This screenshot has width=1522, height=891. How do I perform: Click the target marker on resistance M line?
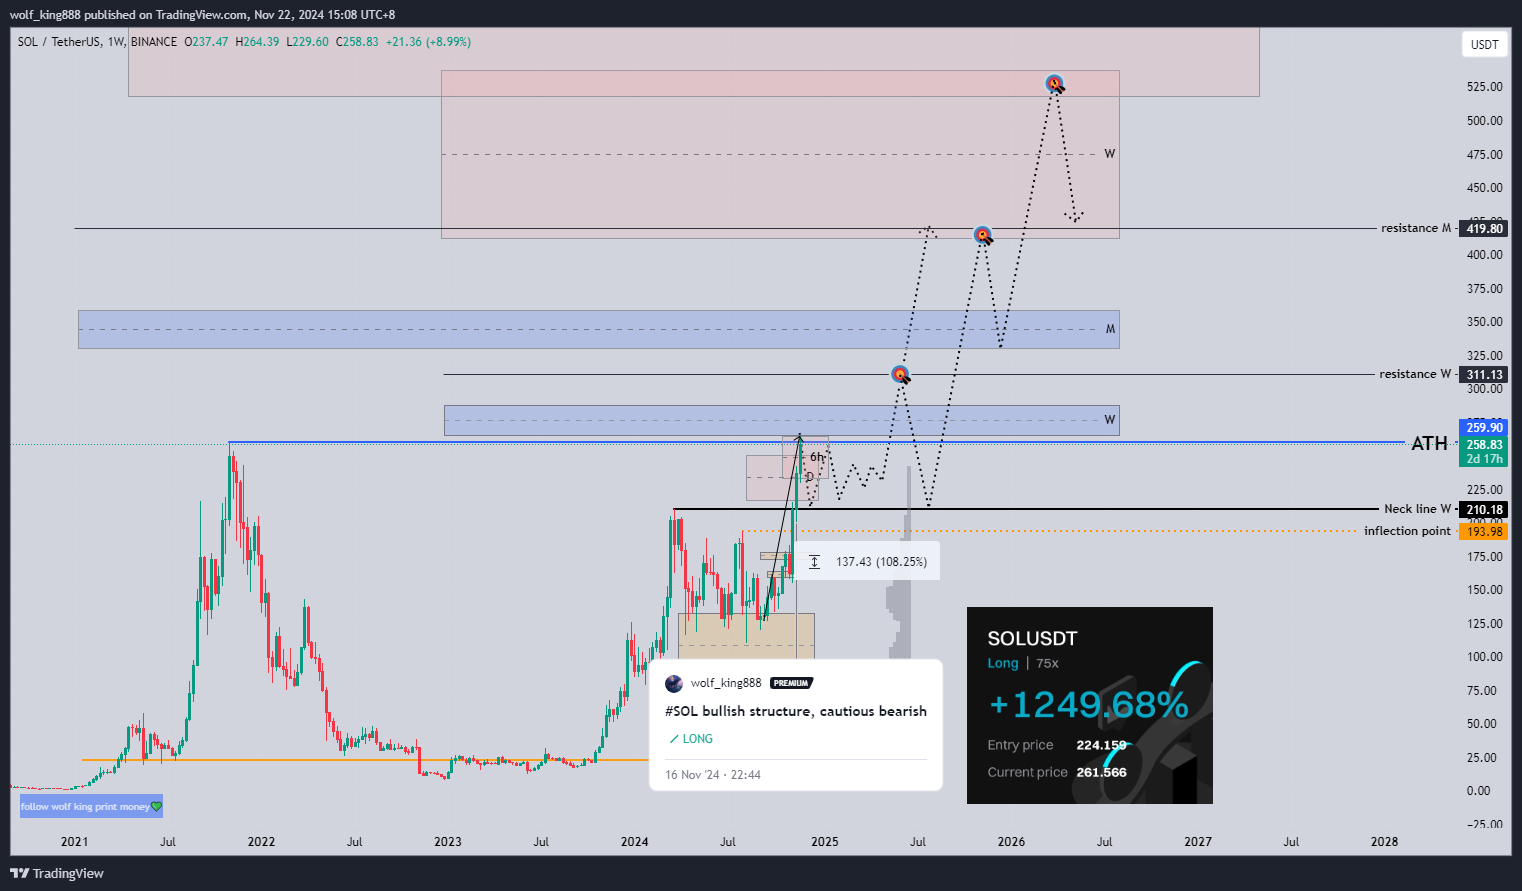(983, 235)
